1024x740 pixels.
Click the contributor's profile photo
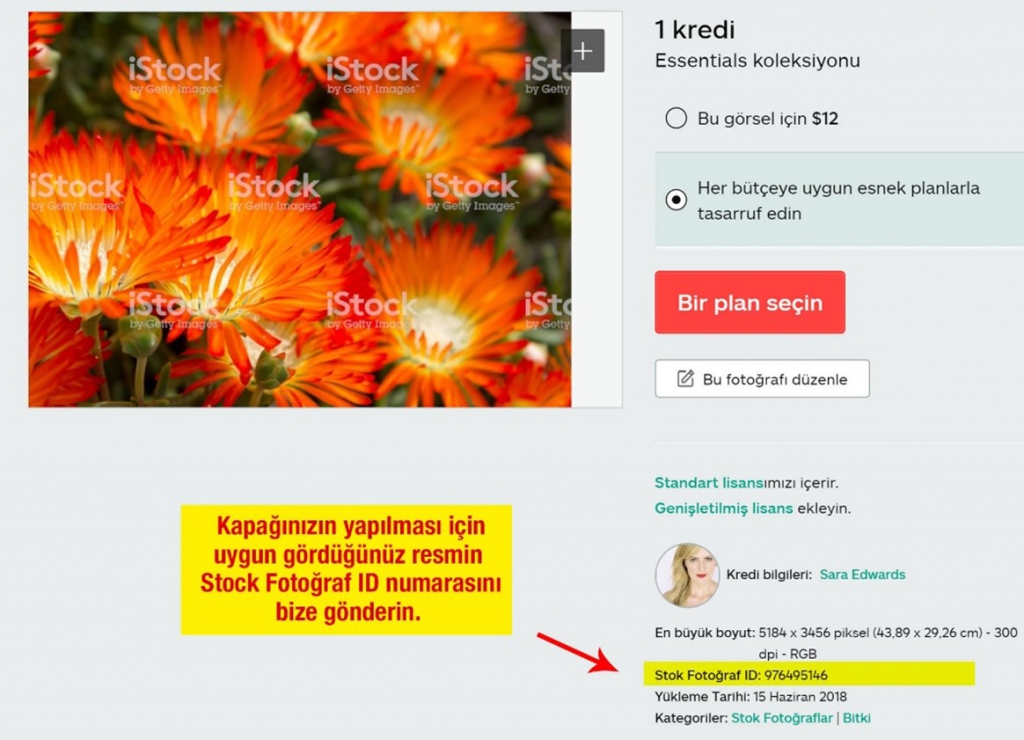[687, 575]
